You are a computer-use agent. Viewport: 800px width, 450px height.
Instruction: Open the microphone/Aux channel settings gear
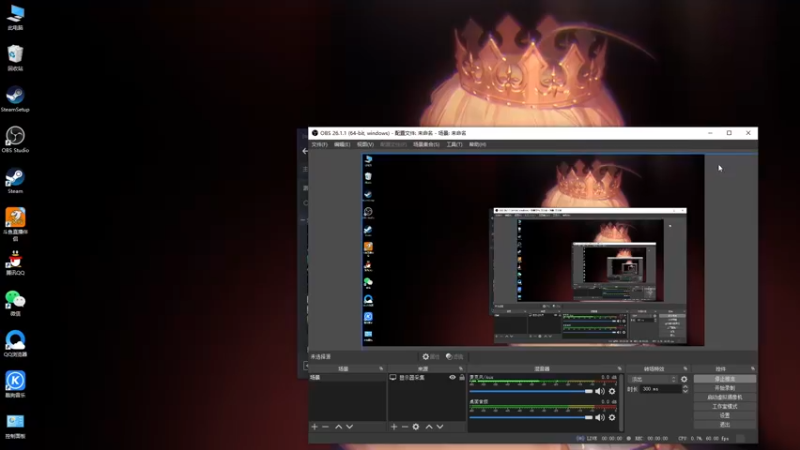(612, 391)
